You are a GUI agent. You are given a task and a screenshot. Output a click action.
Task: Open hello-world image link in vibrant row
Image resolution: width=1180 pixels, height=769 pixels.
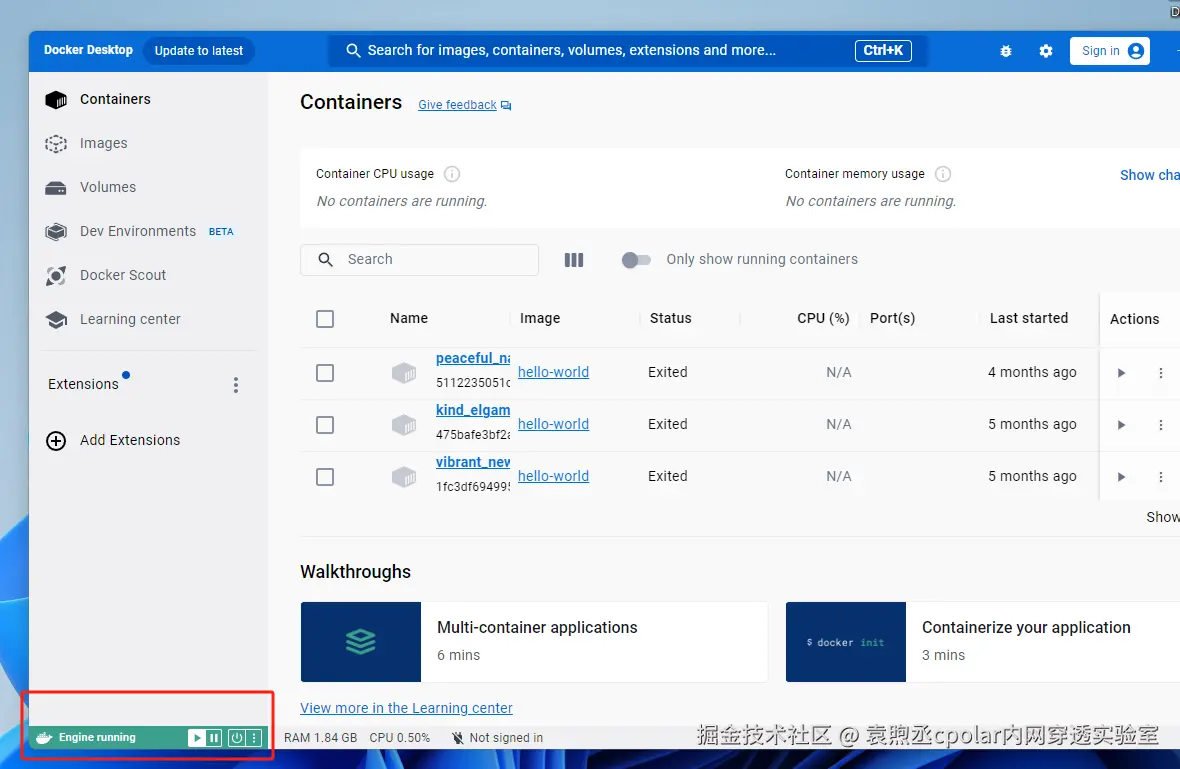[553, 476]
